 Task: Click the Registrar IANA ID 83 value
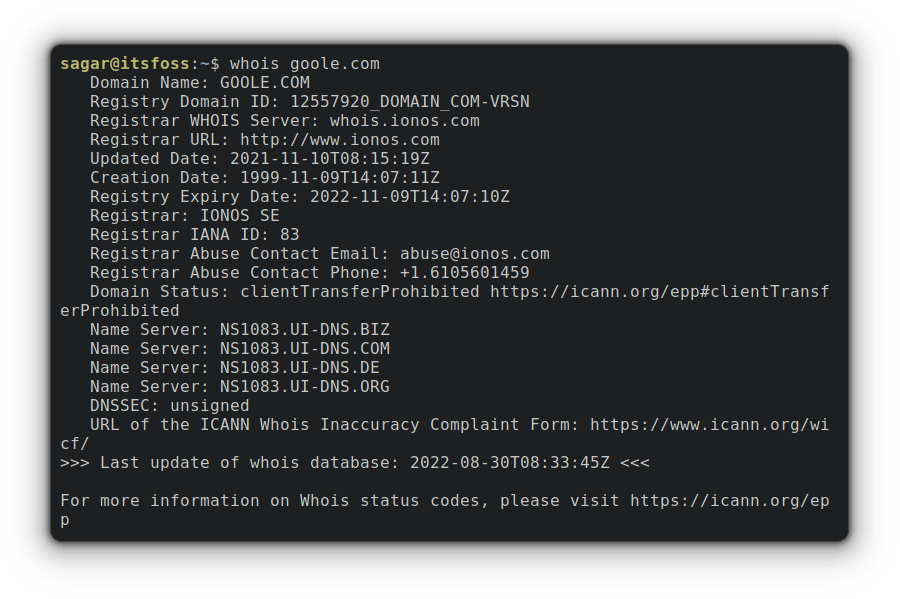289,235
